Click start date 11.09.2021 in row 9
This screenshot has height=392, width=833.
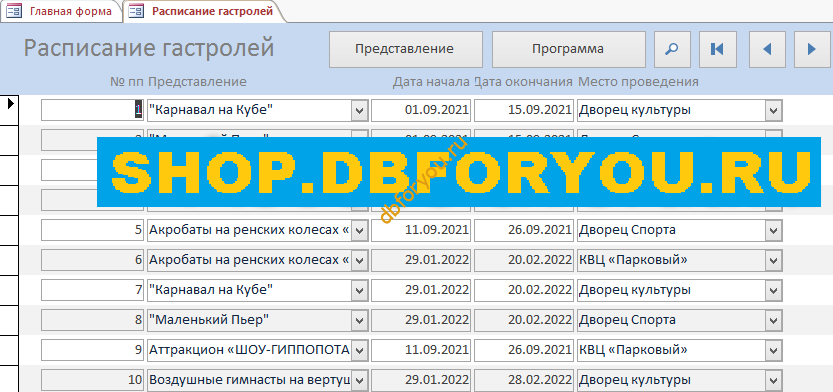(x=421, y=350)
